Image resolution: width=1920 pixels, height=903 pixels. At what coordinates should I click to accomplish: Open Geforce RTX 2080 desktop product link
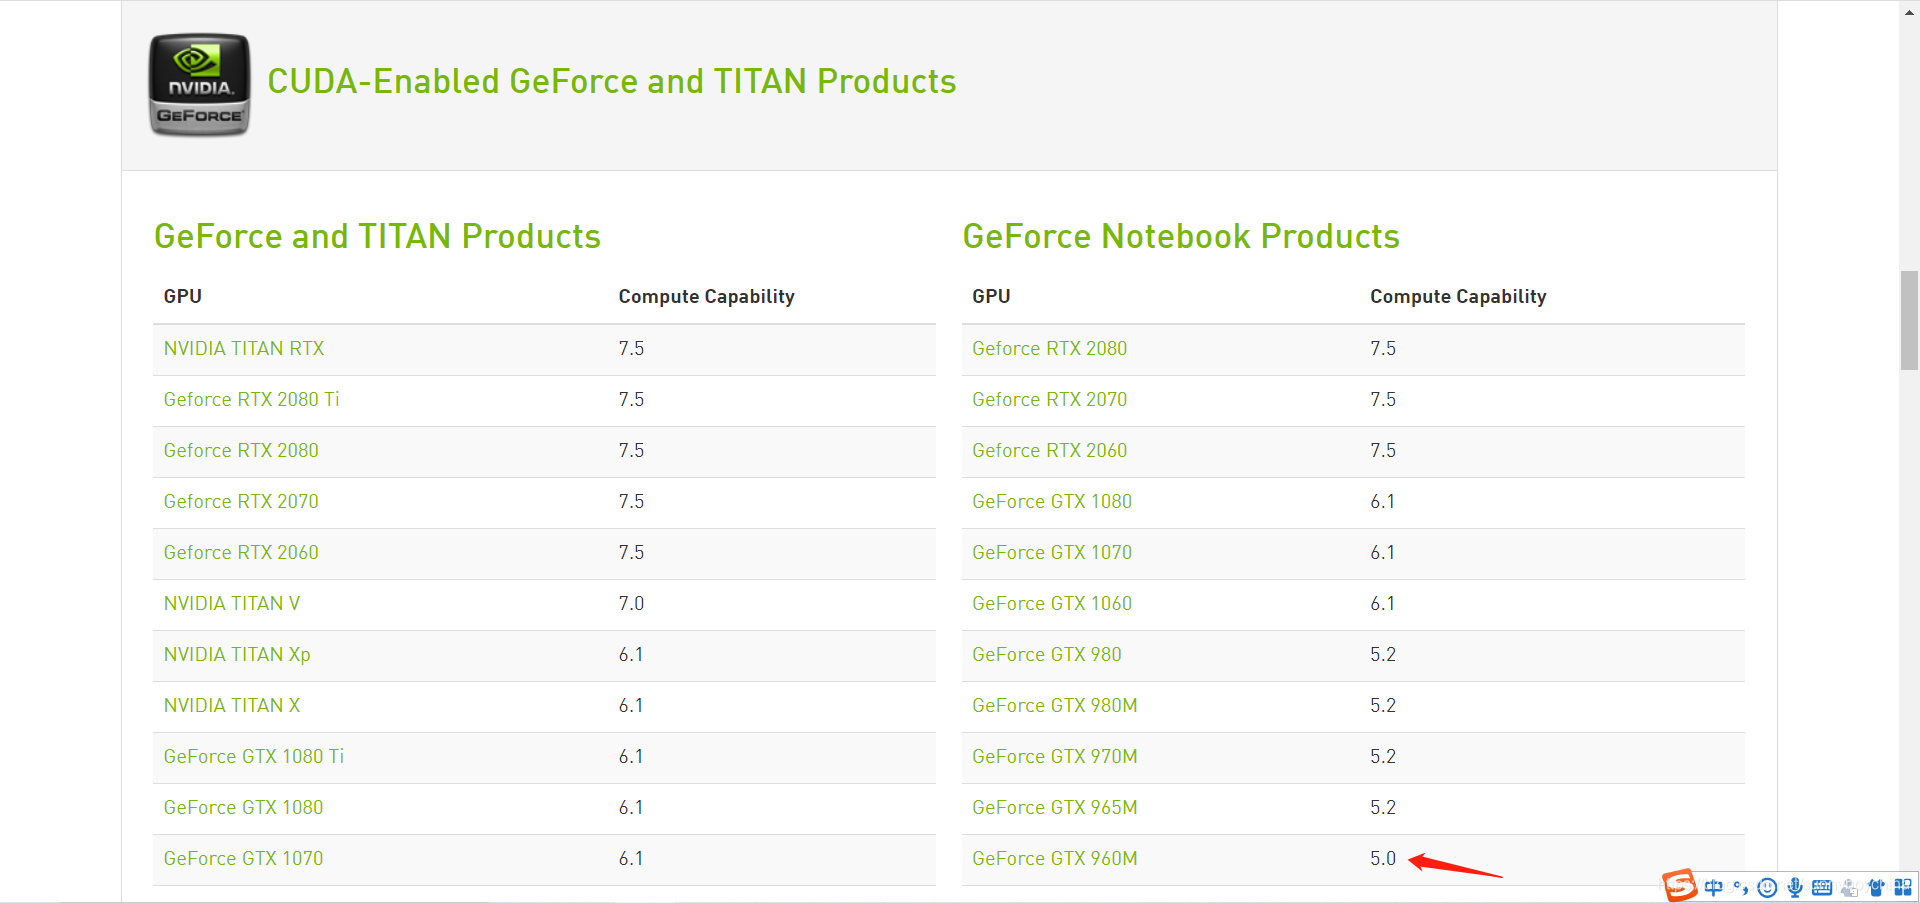[241, 451]
